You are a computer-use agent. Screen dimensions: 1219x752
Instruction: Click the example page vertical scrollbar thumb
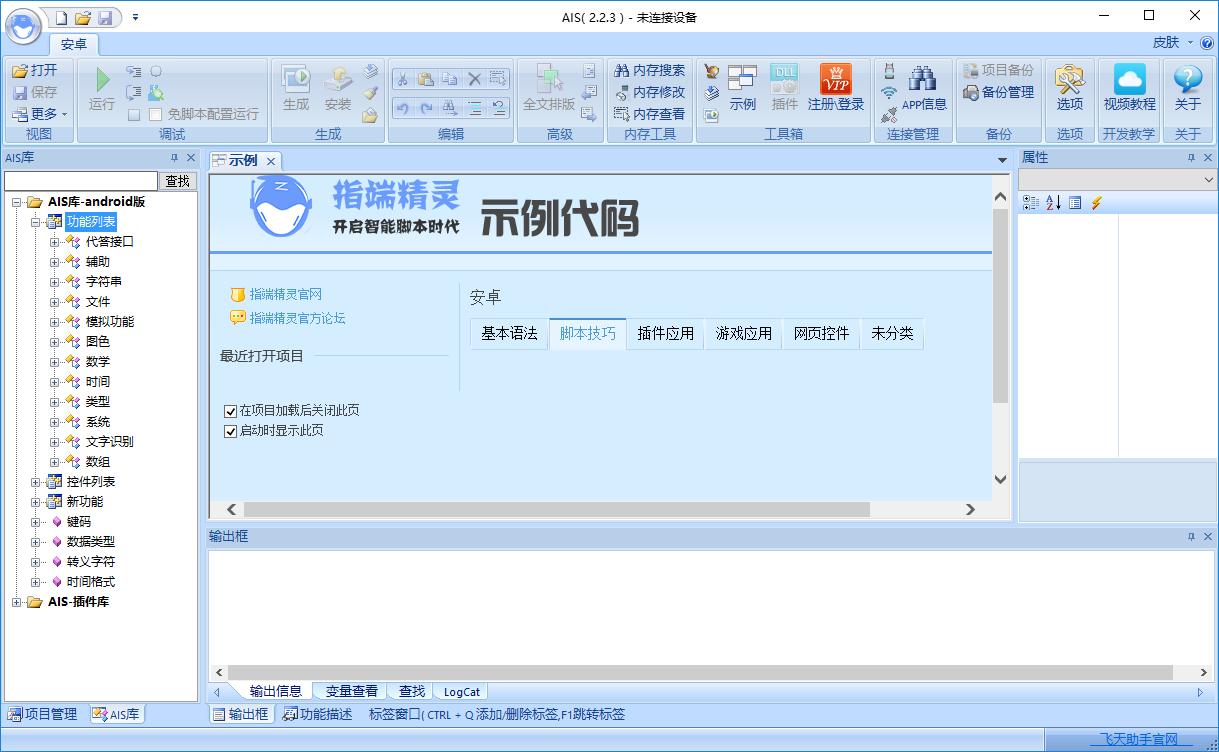click(1001, 306)
